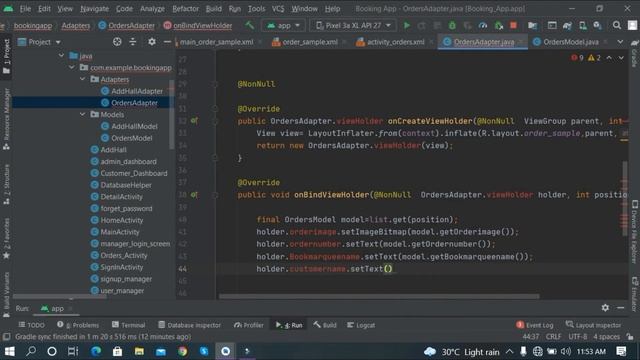
Task: Open the Problems tool window
Action: [x=78, y=325]
